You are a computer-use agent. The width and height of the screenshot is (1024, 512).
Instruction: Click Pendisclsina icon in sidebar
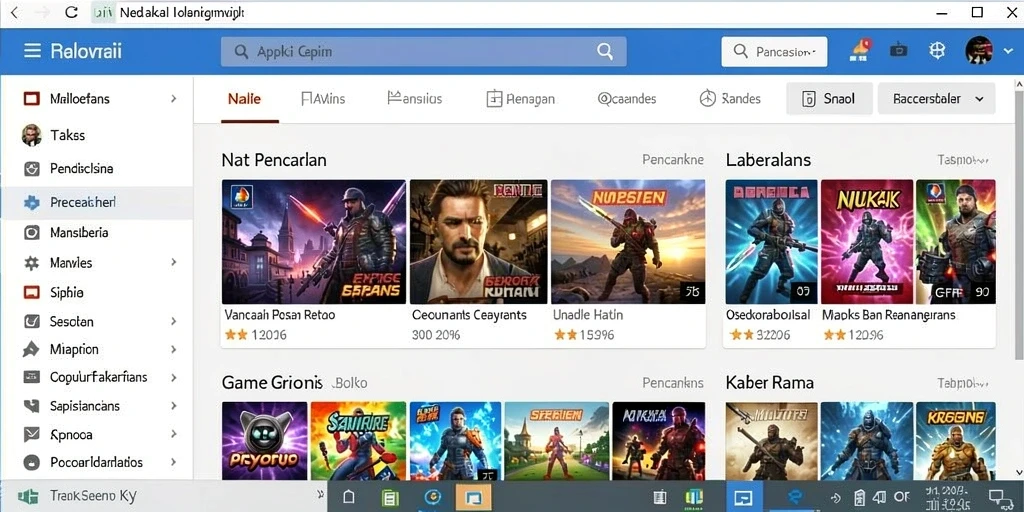[x=31, y=169]
